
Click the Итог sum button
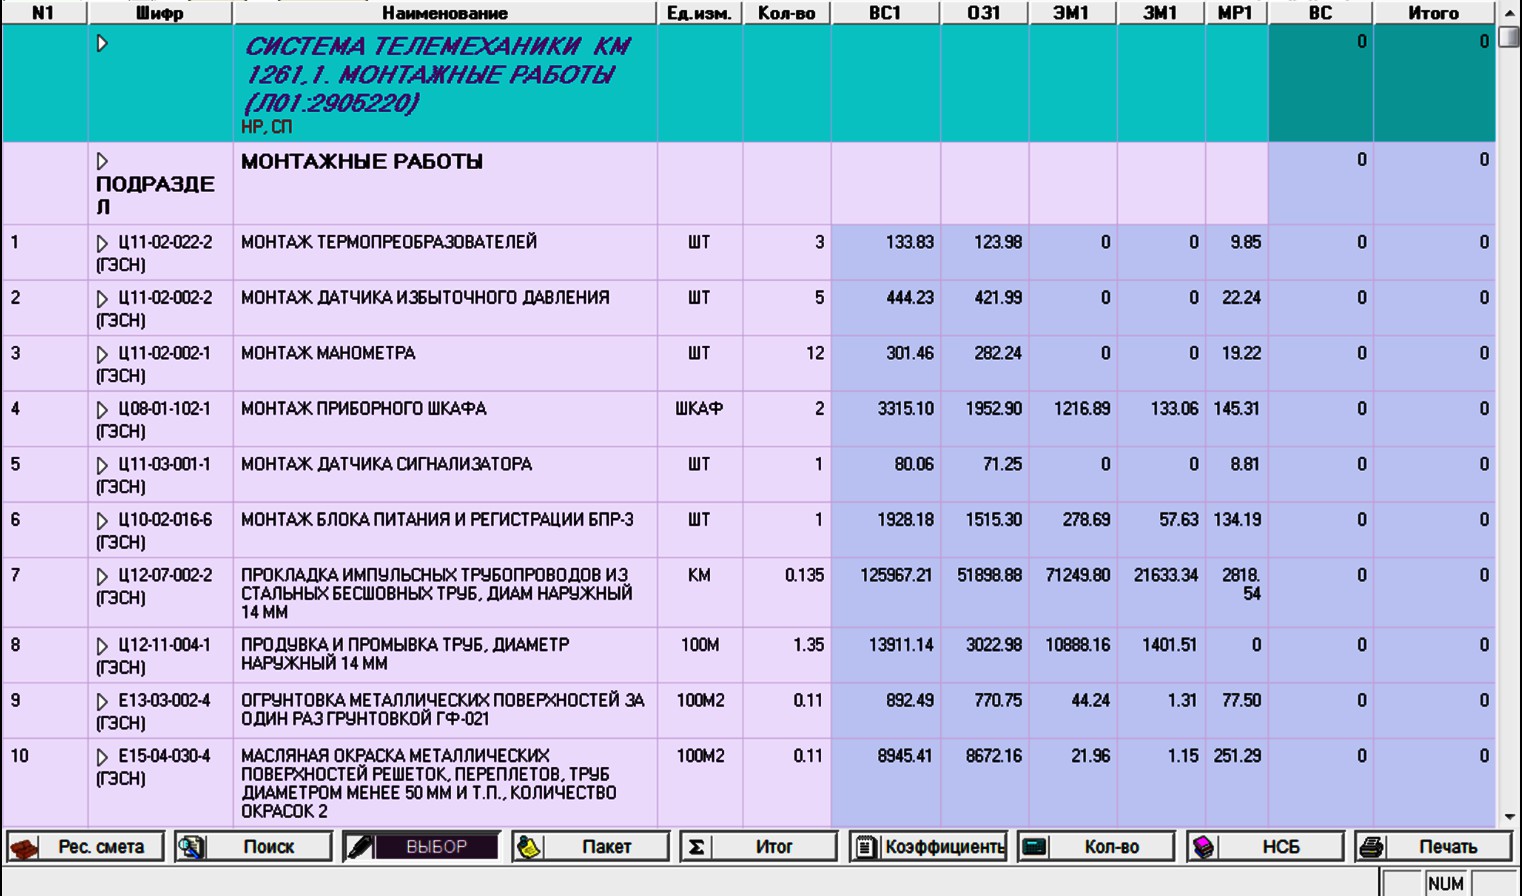[x=758, y=847]
